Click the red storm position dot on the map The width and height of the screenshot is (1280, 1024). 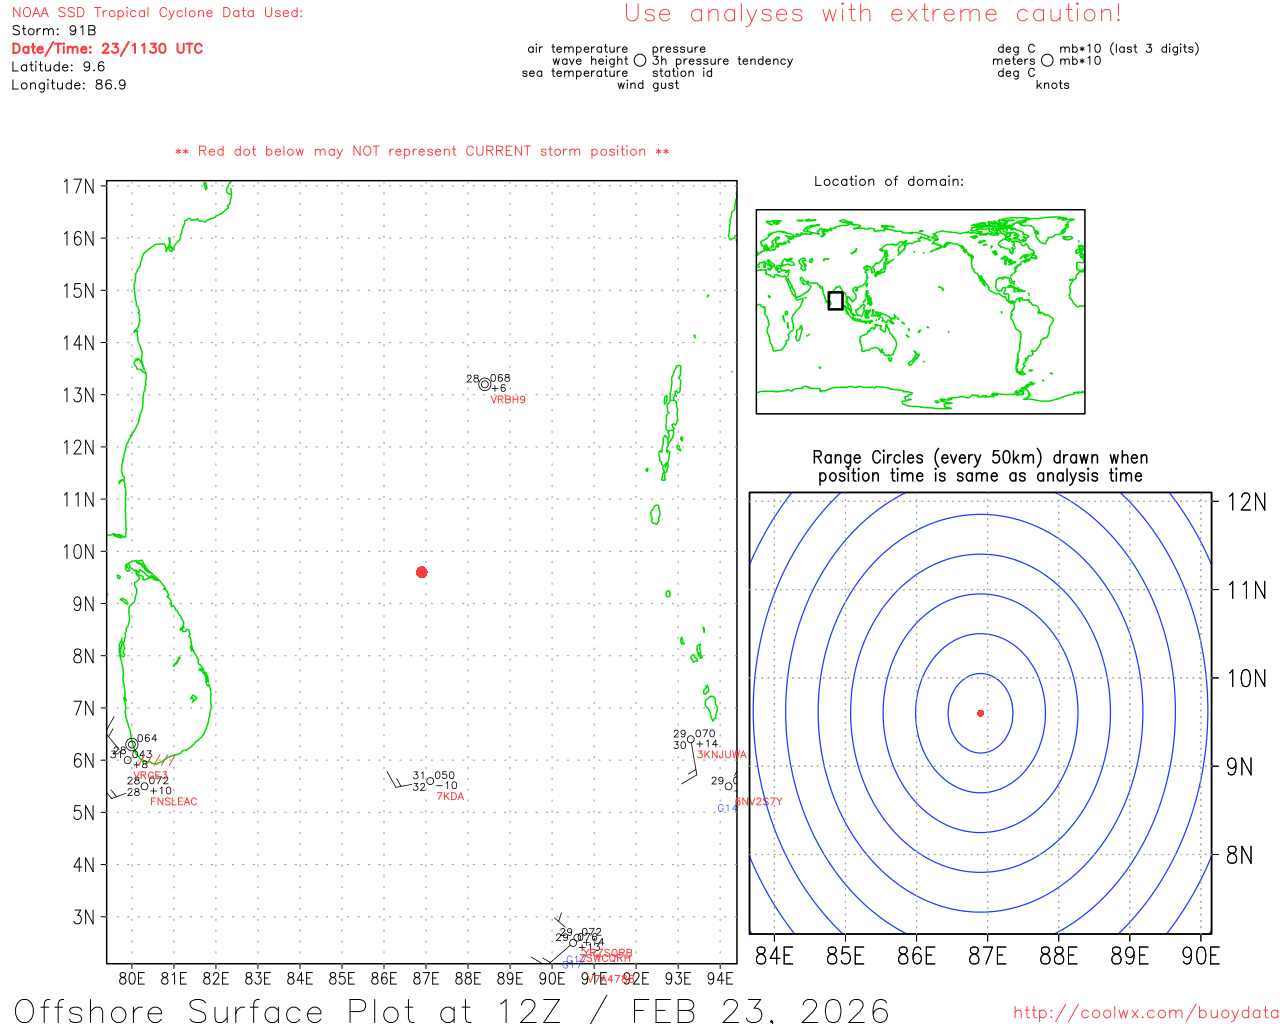(422, 572)
